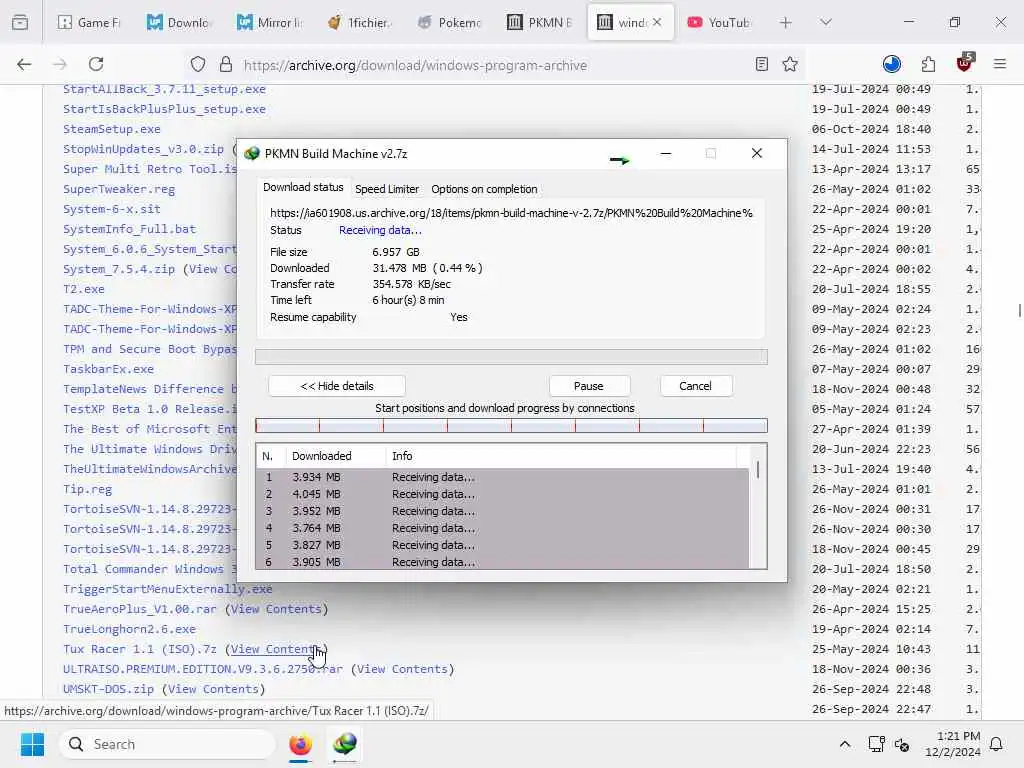Open the Windows Start menu
1024x768 pixels.
[32, 744]
